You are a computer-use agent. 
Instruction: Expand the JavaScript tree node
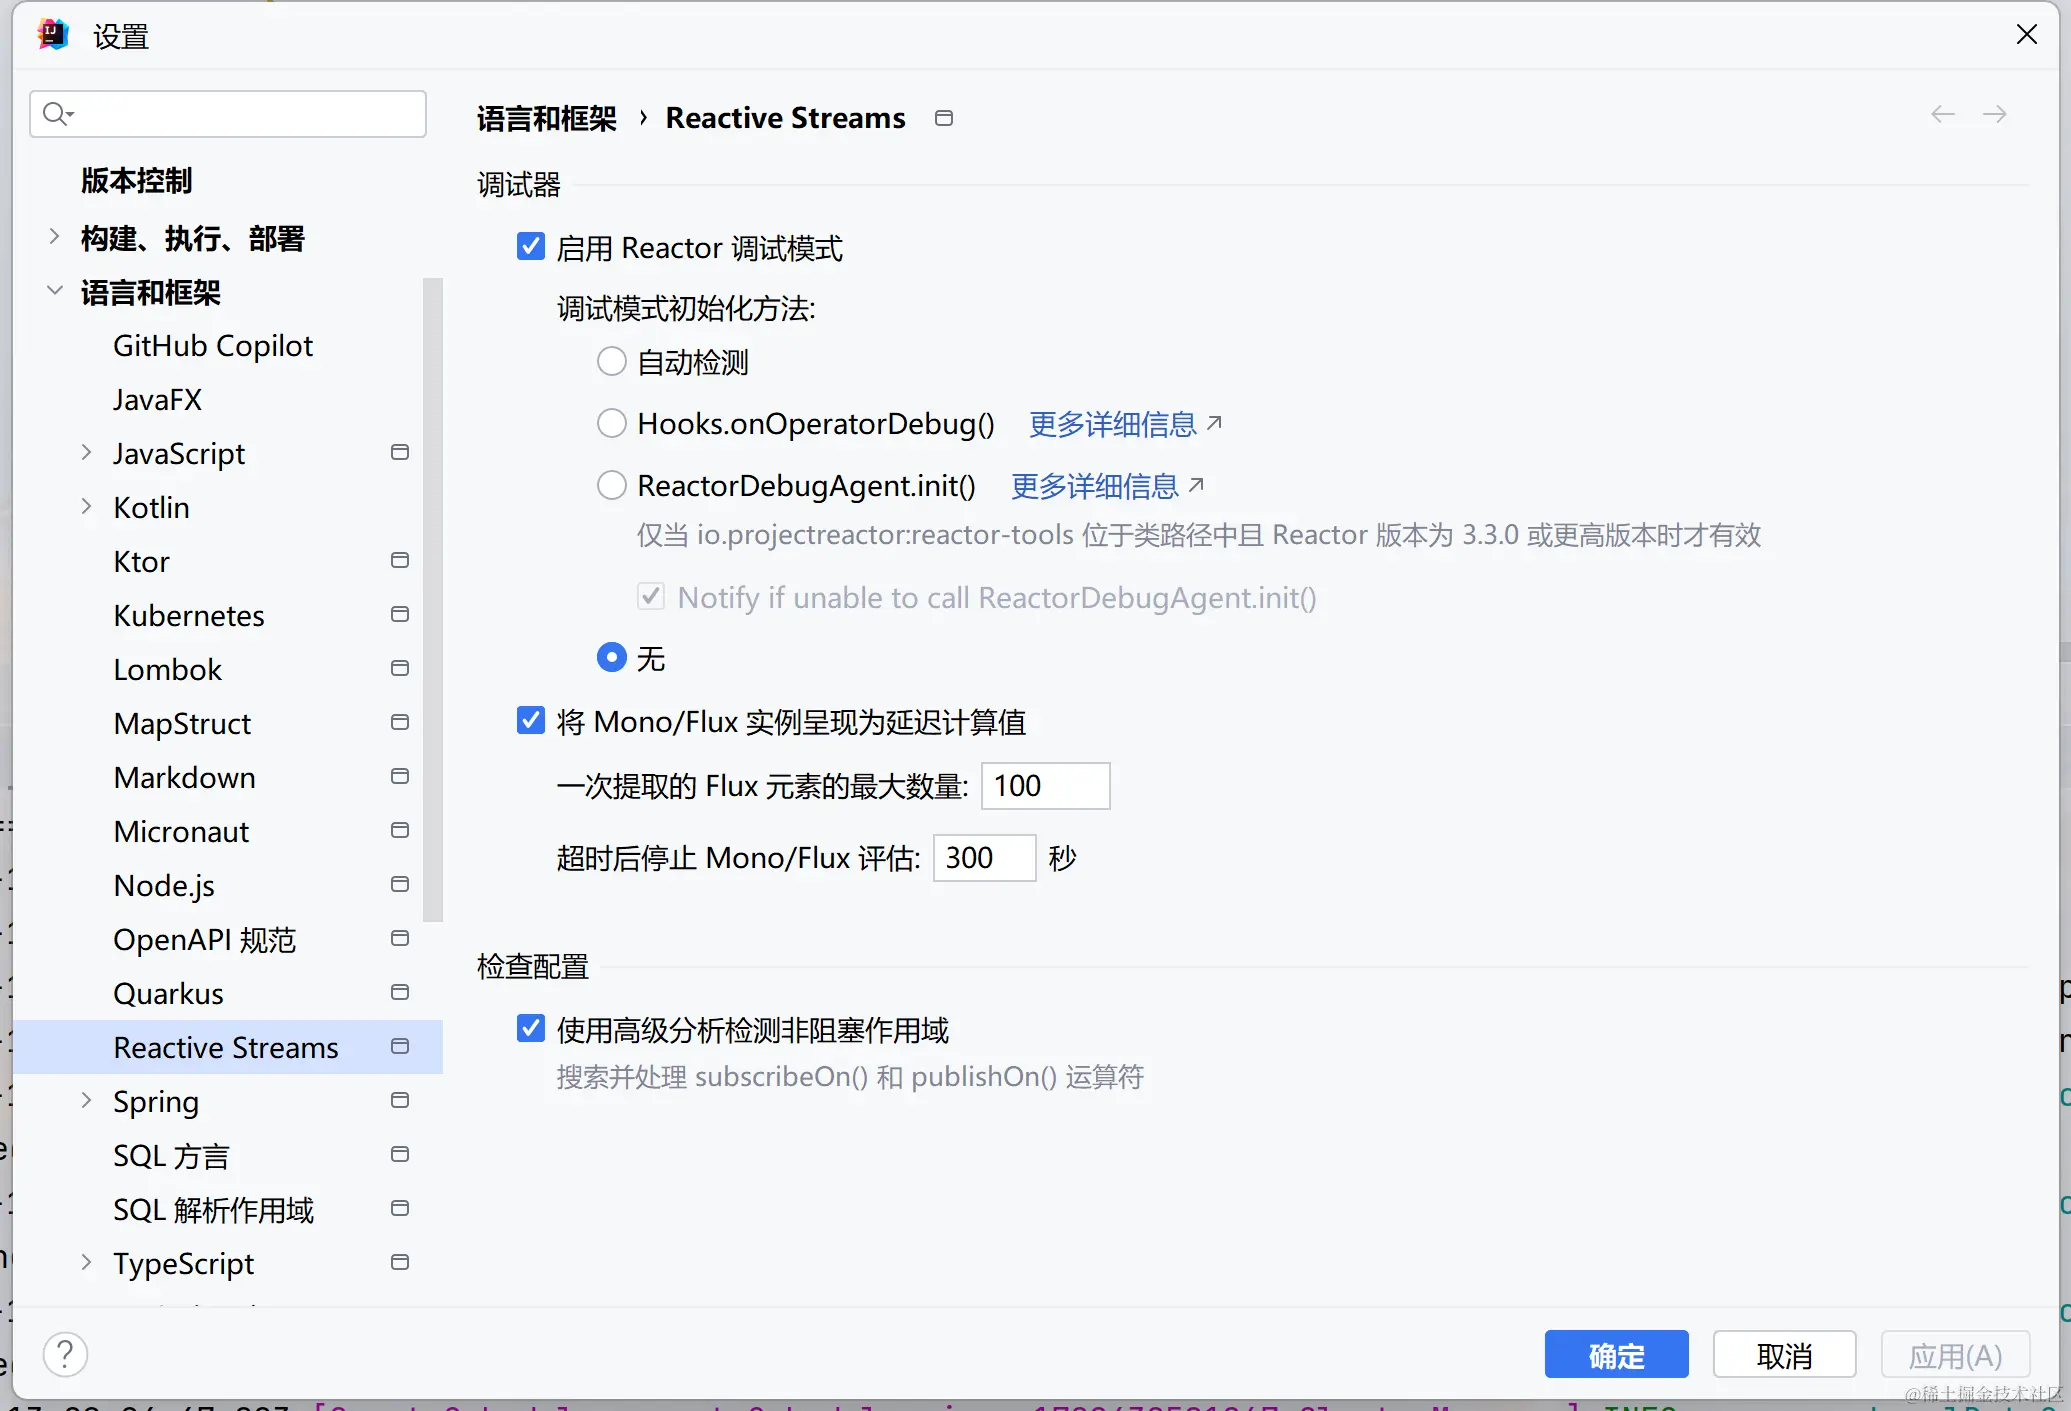click(x=86, y=453)
